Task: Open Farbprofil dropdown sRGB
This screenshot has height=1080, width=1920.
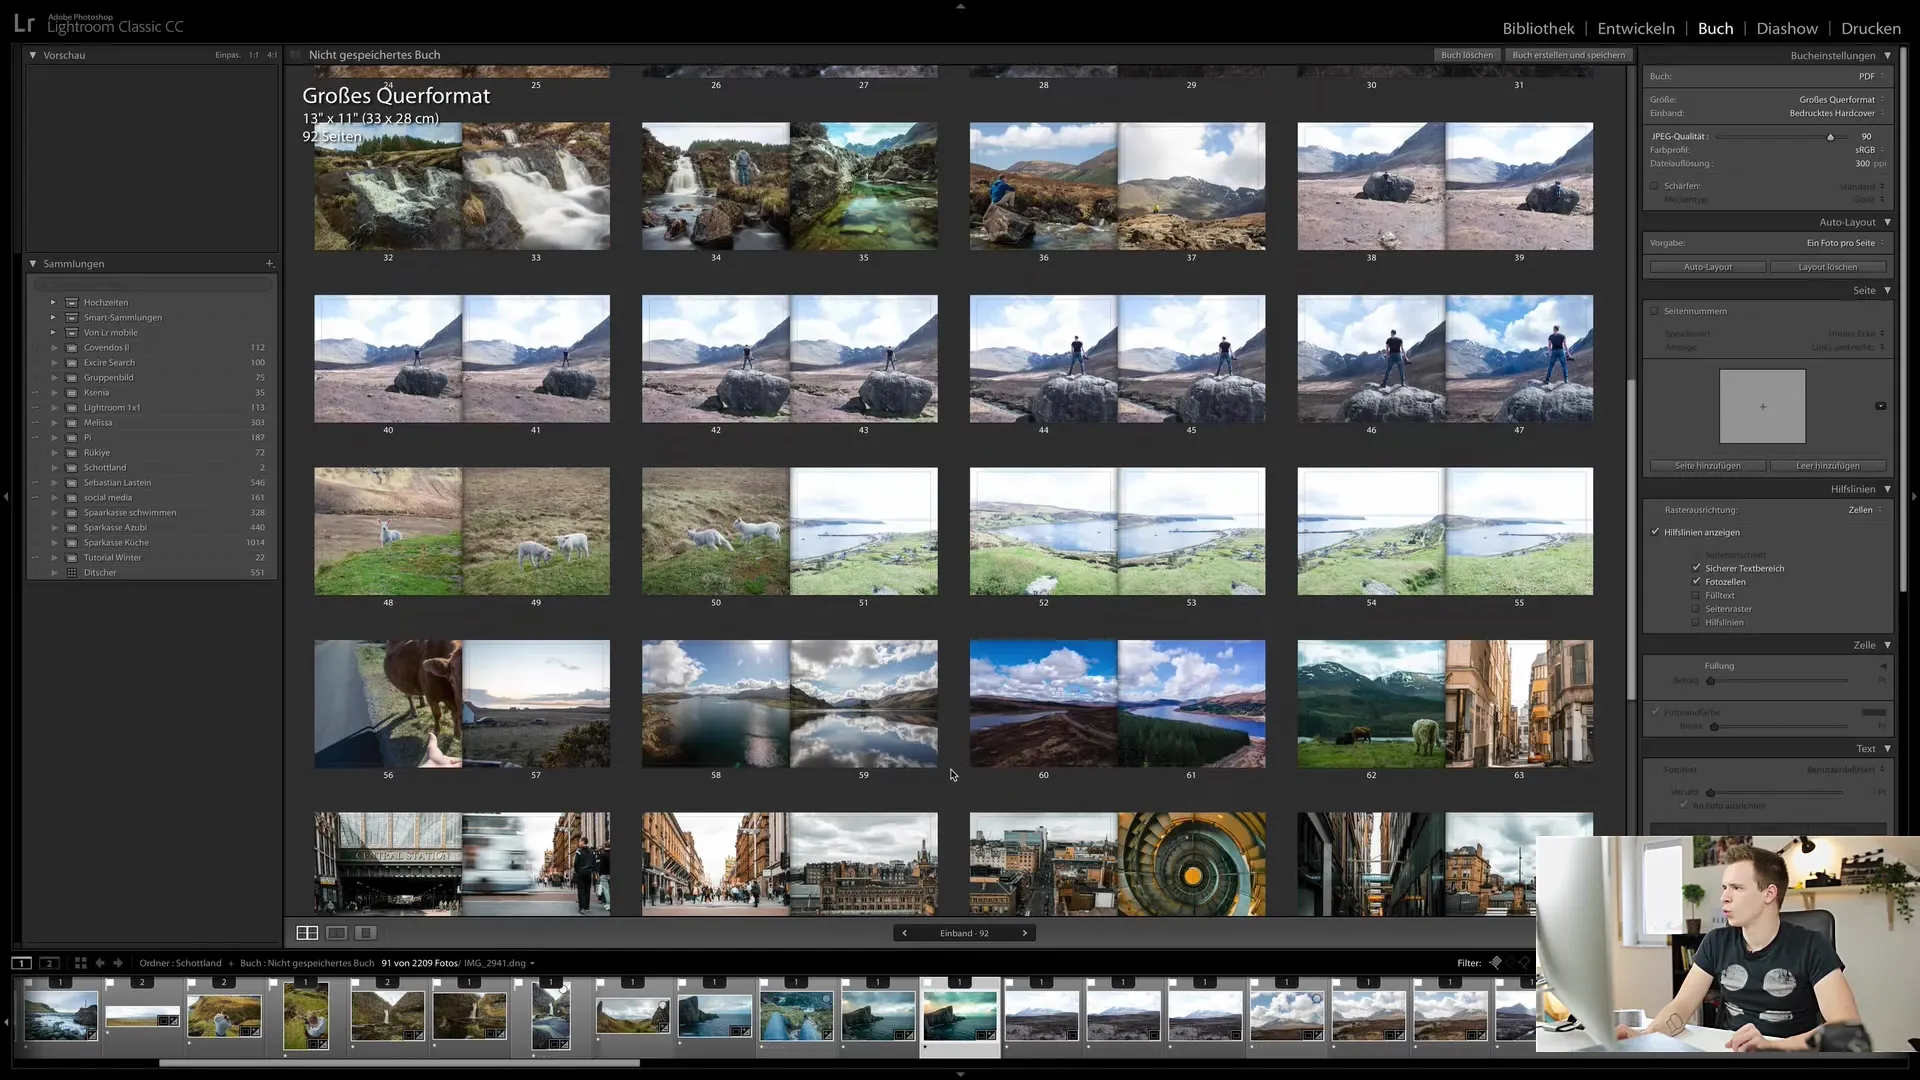Action: coord(1869,150)
